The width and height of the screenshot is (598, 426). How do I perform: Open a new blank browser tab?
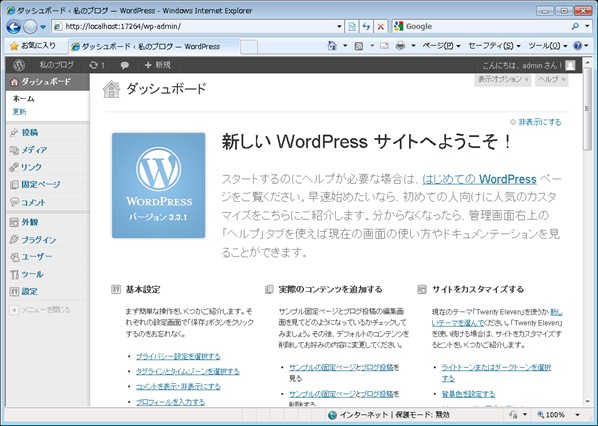[x=249, y=47]
